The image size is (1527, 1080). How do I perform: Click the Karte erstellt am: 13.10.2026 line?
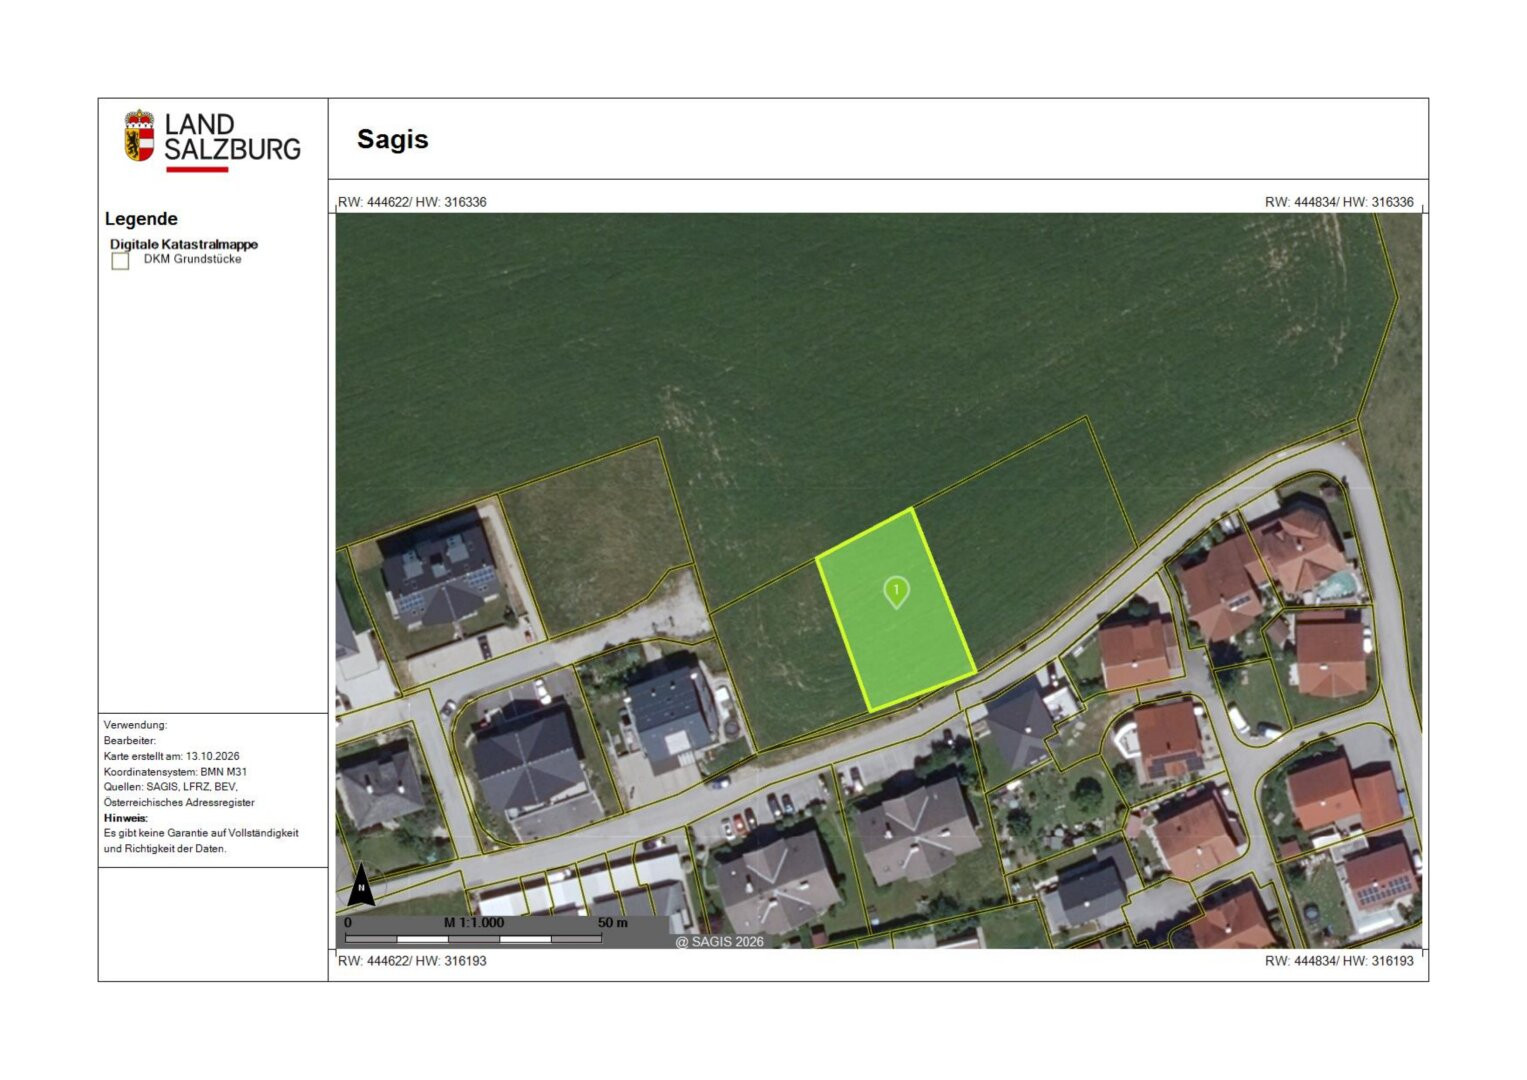tap(171, 756)
